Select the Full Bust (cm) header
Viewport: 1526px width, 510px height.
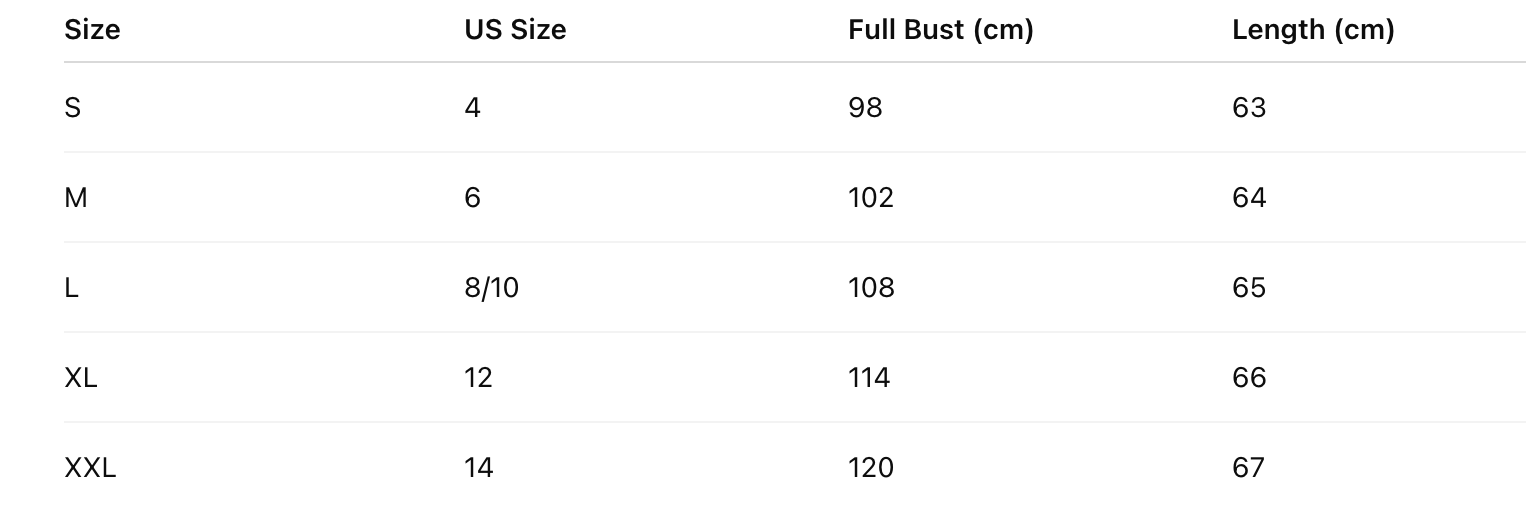[941, 30]
